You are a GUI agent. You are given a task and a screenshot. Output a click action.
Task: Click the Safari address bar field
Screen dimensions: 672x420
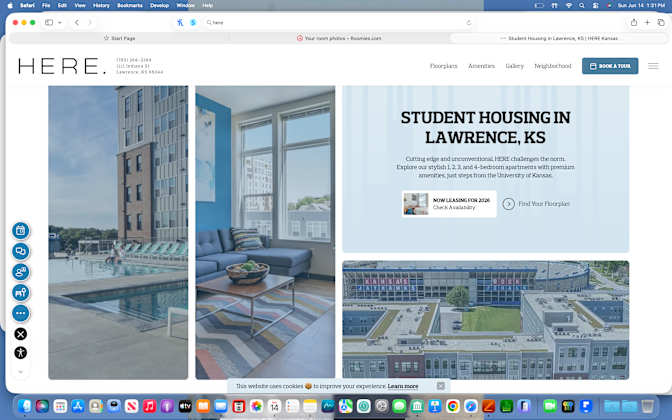pos(339,22)
